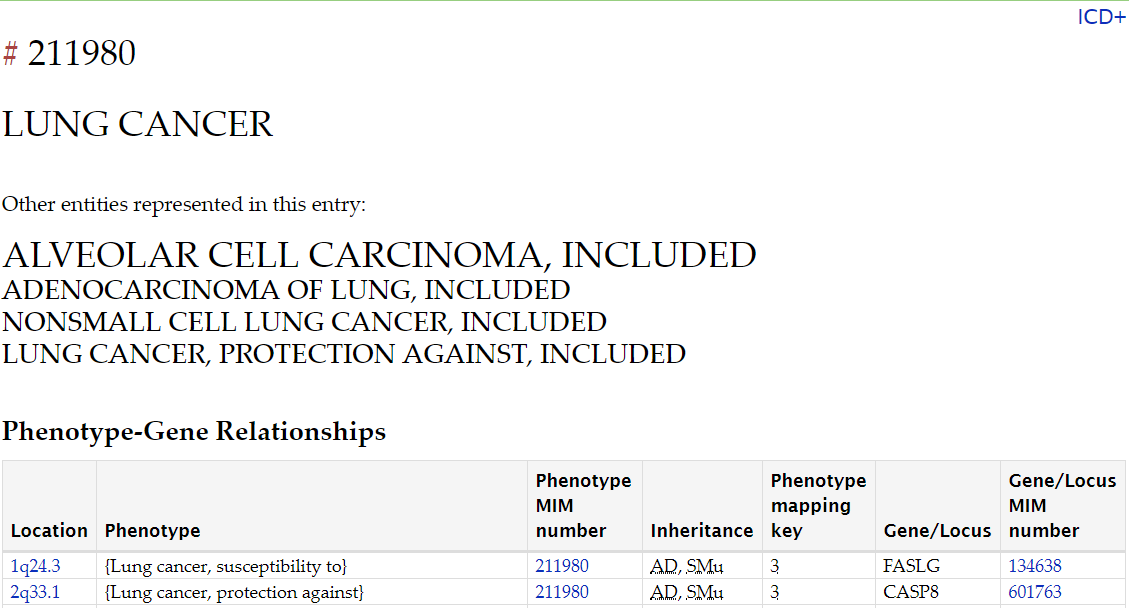Image resolution: width=1129 pixels, height=608 pixels.
Task: Click mapping key 3 in FASLG row
Action: click(x=775, y=566)
